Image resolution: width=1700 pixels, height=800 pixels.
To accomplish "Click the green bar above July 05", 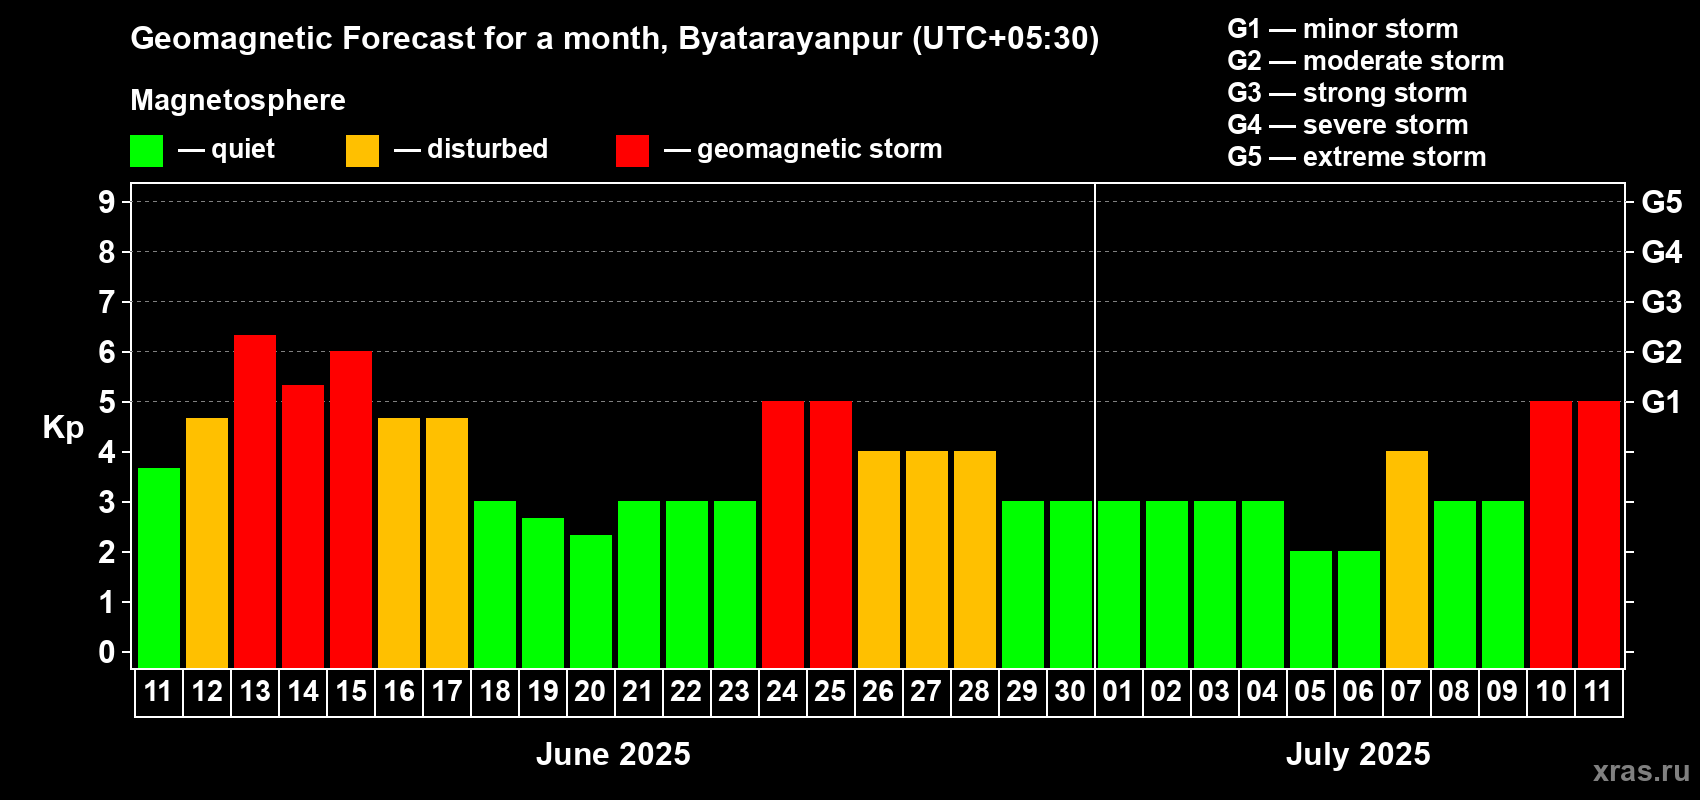I will pyautogui.click(x=1311, y=609).
